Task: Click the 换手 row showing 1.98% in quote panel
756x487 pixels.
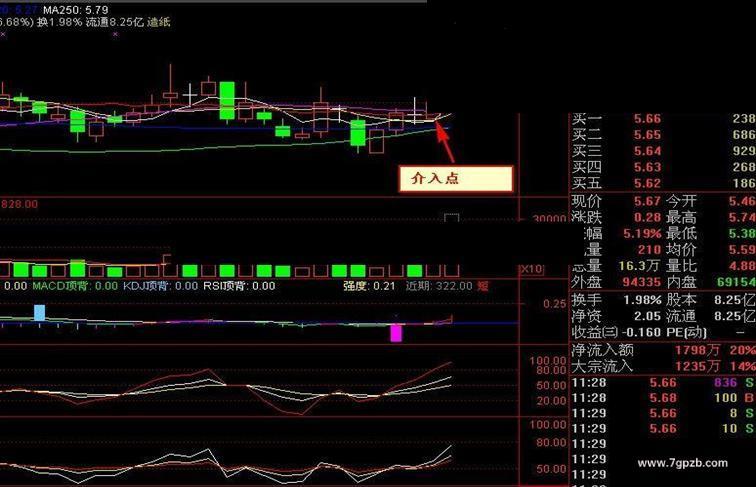Action: [617, 300]
